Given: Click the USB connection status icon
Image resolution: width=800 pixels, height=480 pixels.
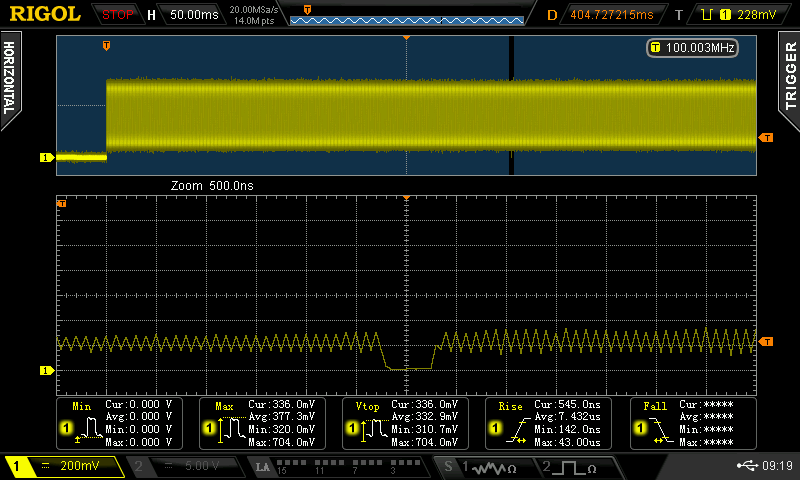Looking at the screenshot, I should tap(748, 466).
